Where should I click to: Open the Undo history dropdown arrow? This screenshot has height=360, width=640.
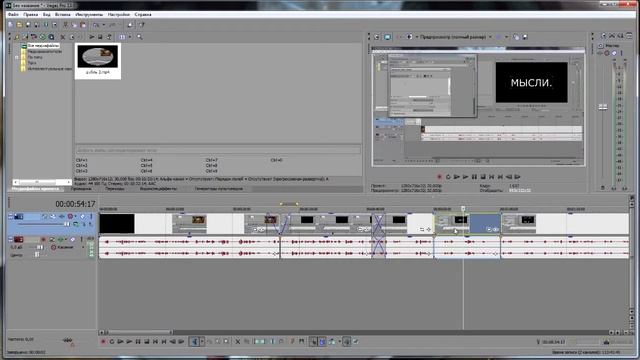click(x=104, y=24)
